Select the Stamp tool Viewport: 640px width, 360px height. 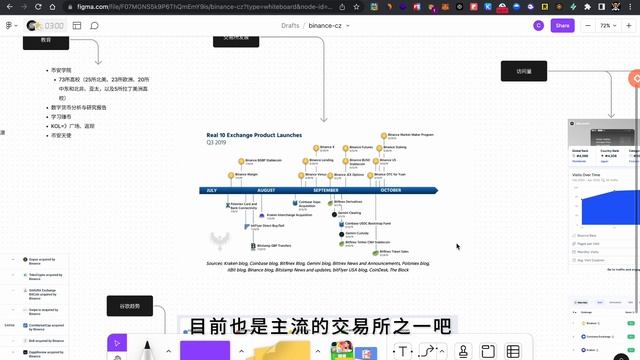click(463, 351)
